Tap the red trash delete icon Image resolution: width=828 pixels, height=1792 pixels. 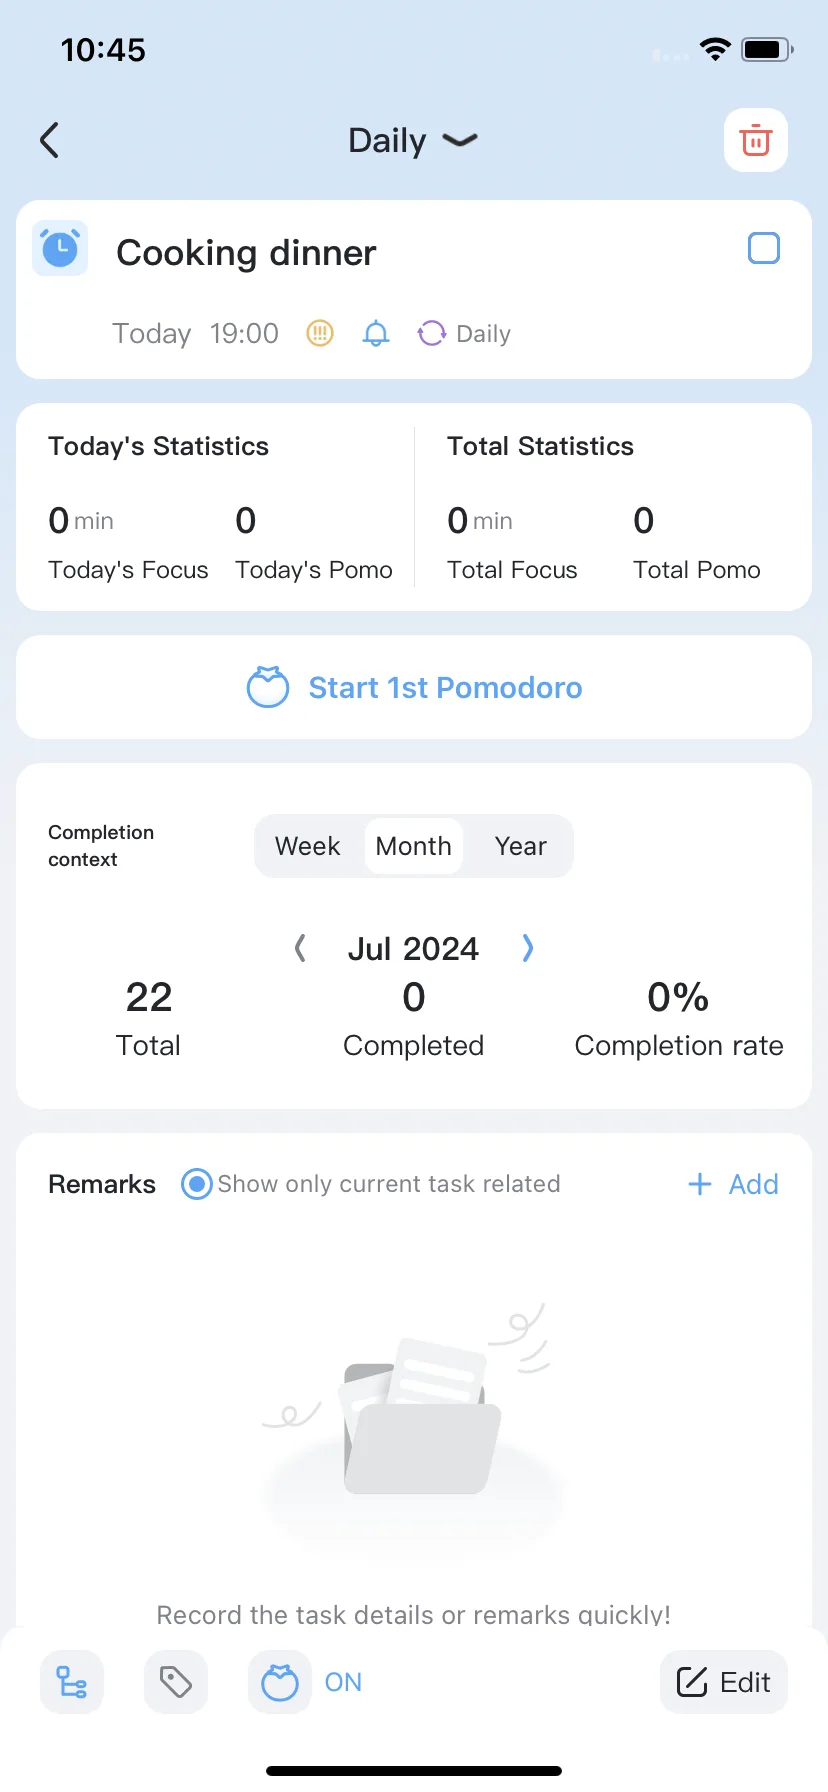tap(755, 140)
